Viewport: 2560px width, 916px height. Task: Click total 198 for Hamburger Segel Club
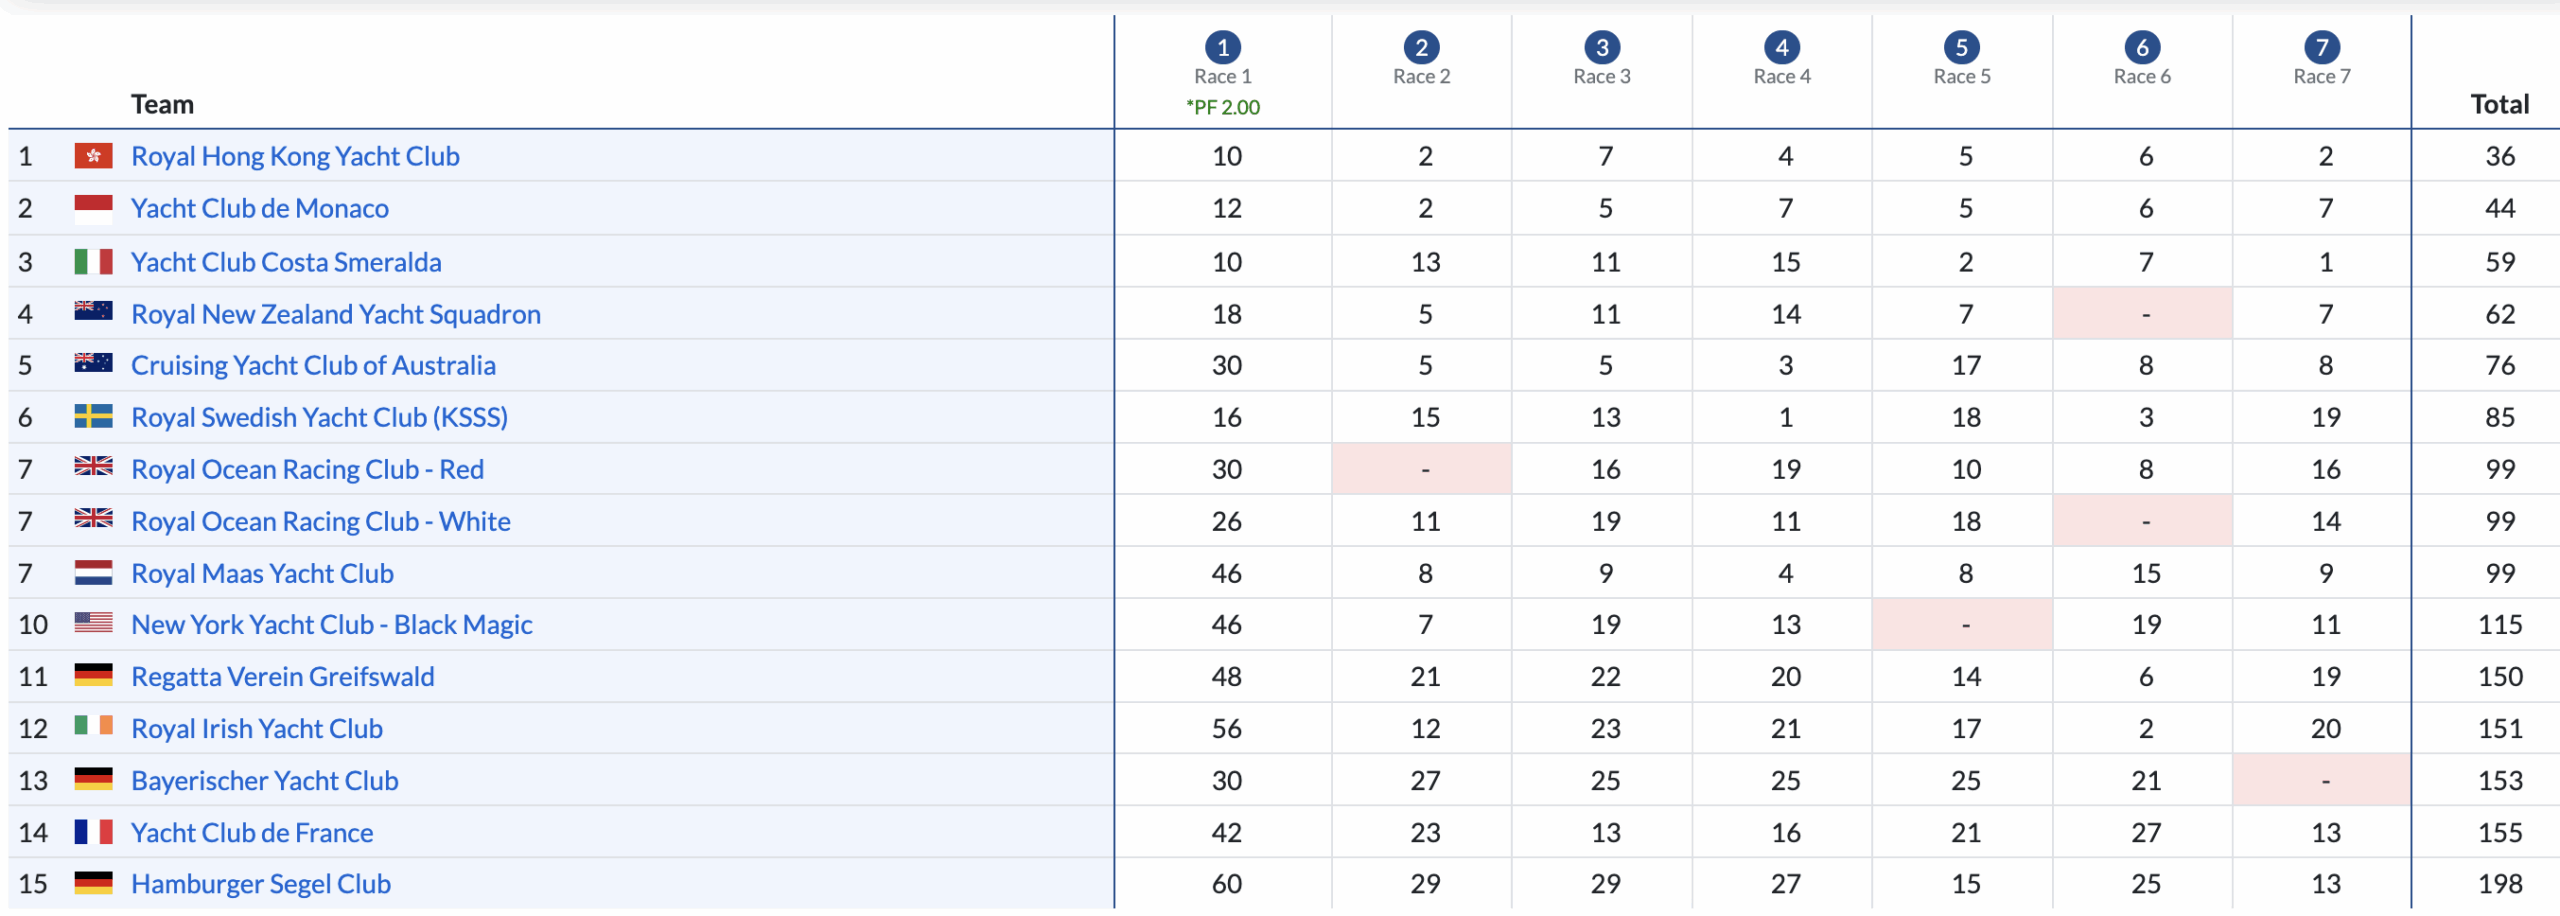(x=2500, y=884)
